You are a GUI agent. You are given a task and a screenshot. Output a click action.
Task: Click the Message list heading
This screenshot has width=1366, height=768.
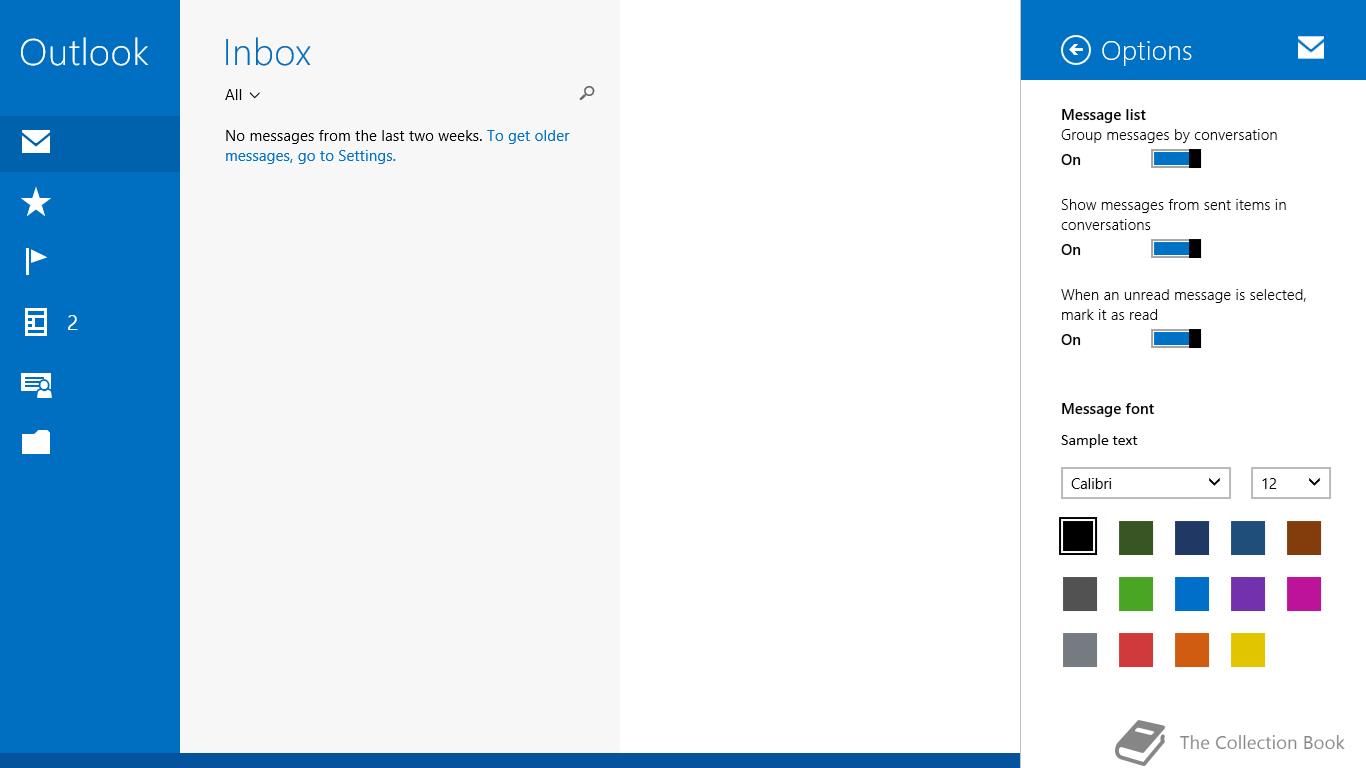pyautogui.click(x=1103, y=114)
